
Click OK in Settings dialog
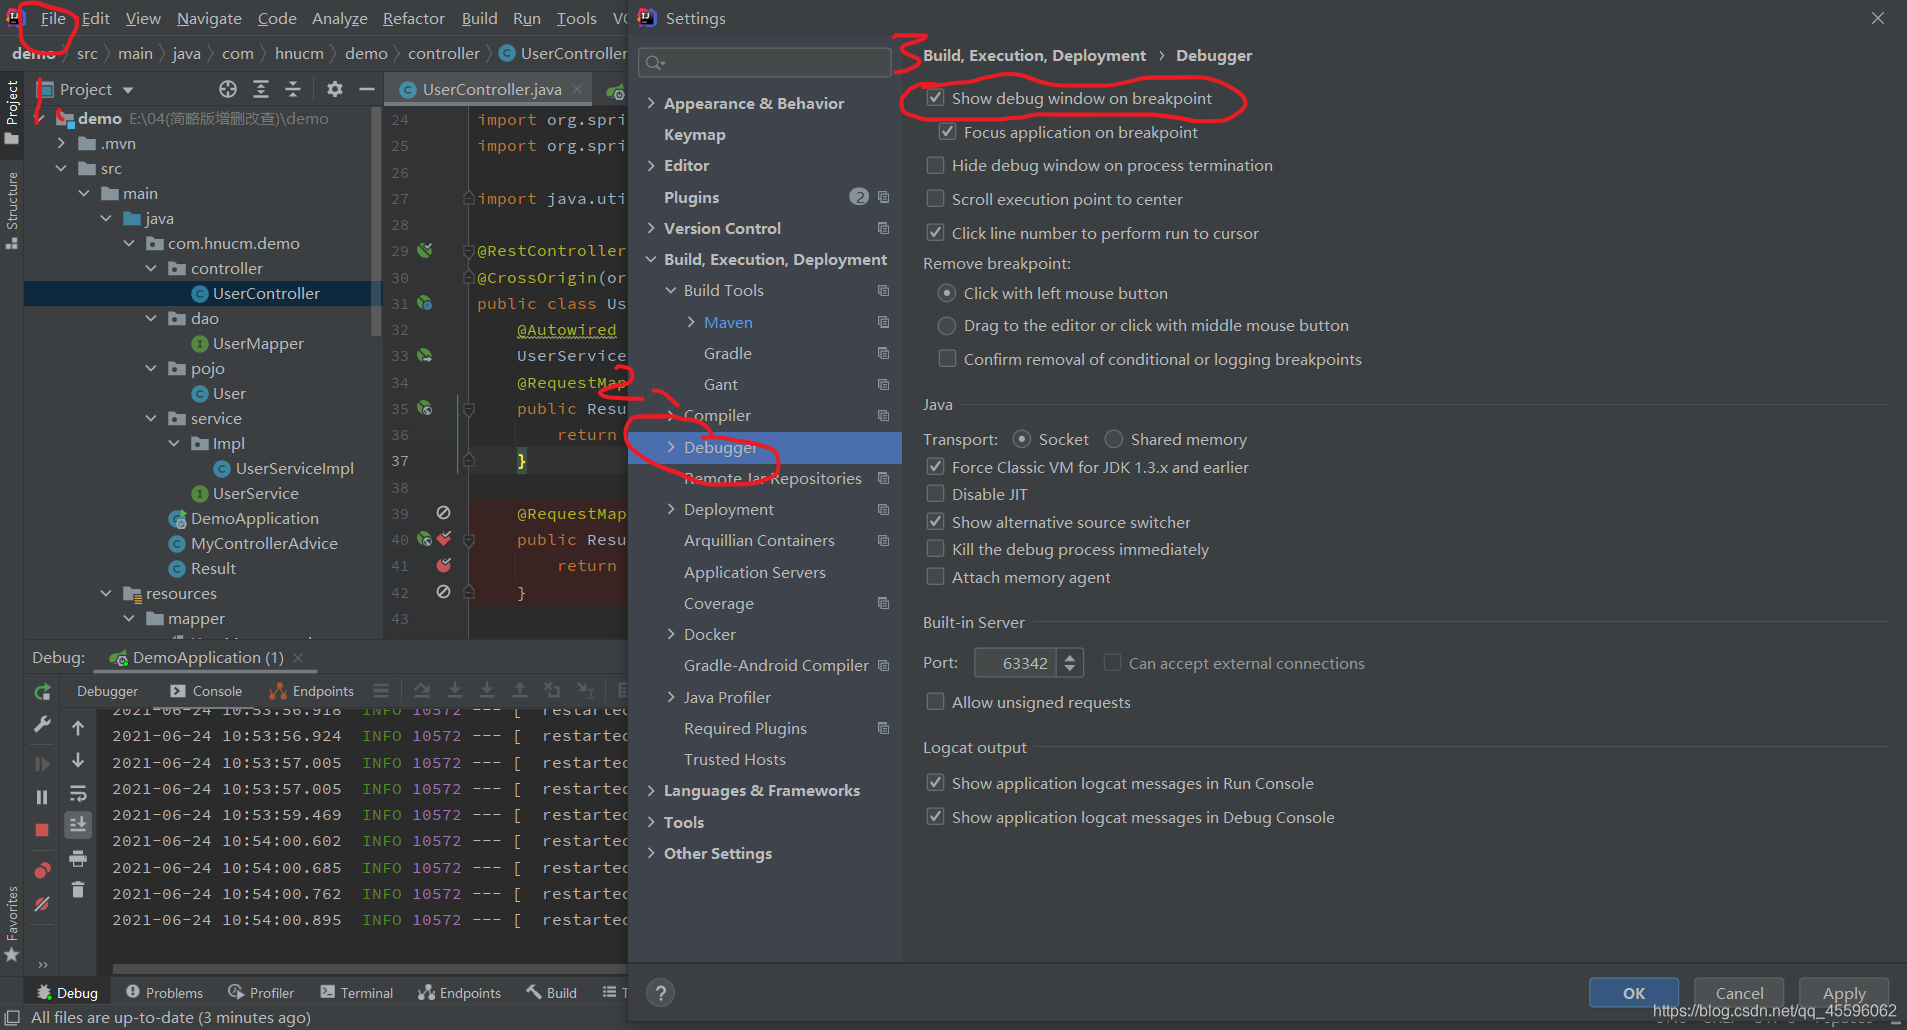point(1634,993)
